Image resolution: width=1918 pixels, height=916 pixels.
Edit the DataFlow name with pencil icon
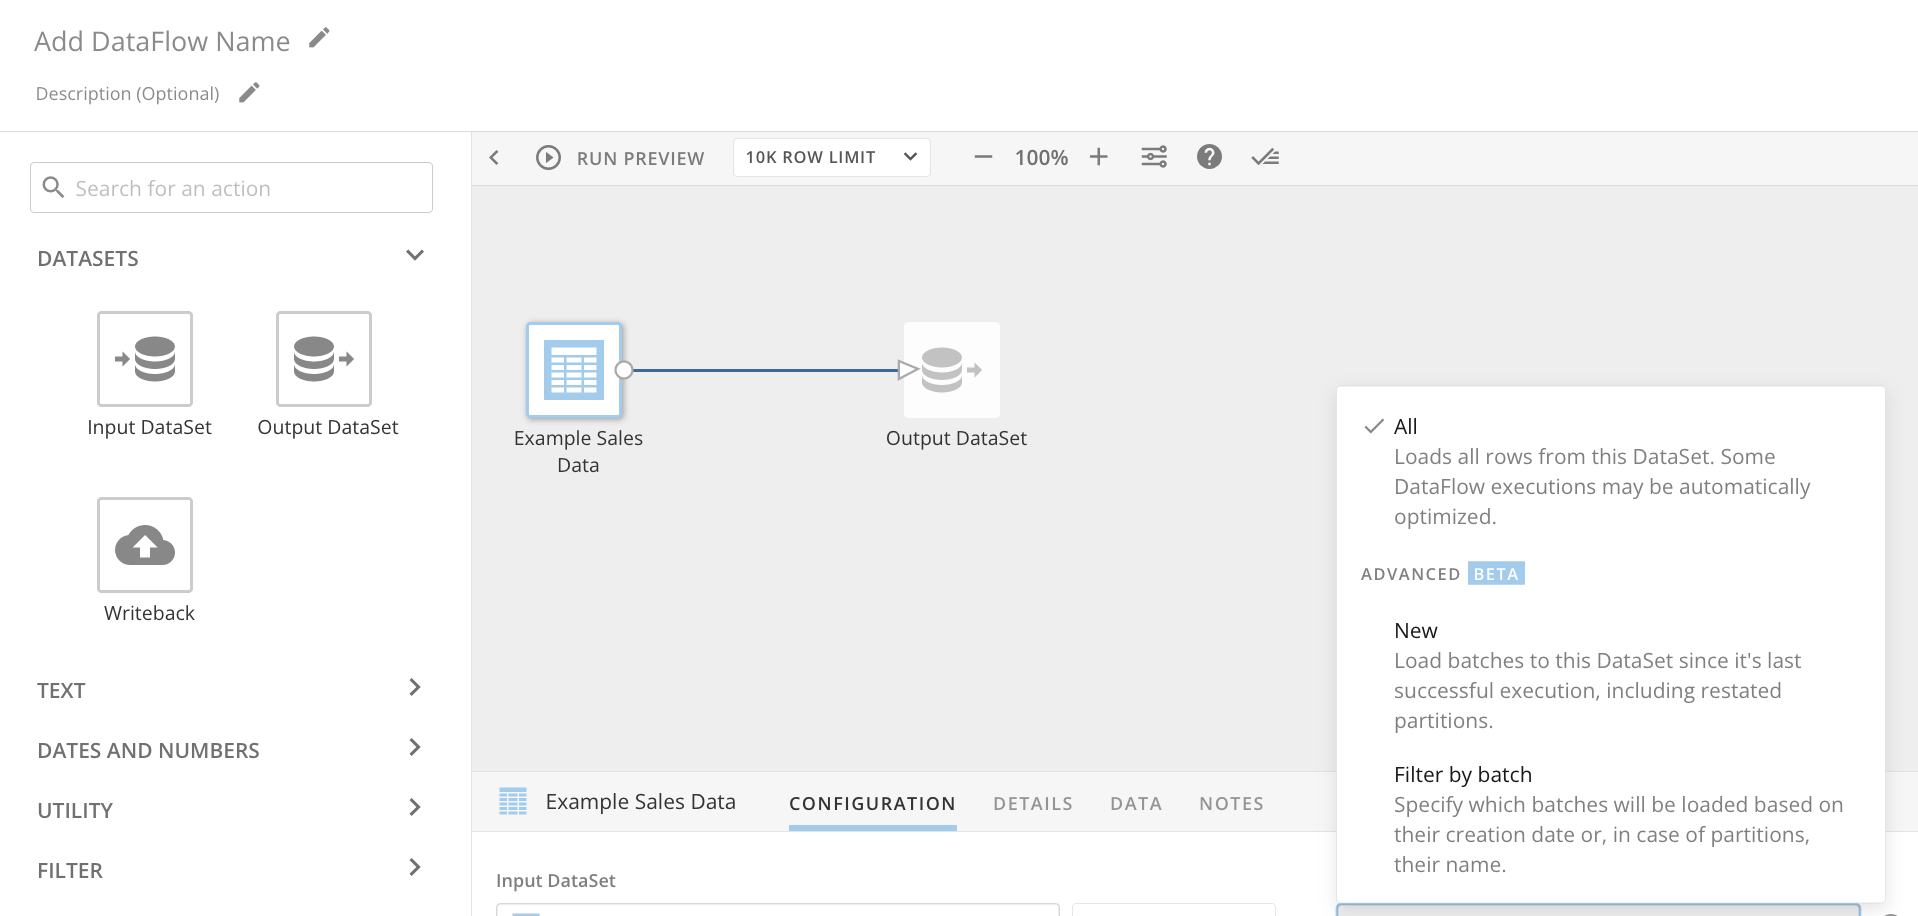click(x=320, y=36)
